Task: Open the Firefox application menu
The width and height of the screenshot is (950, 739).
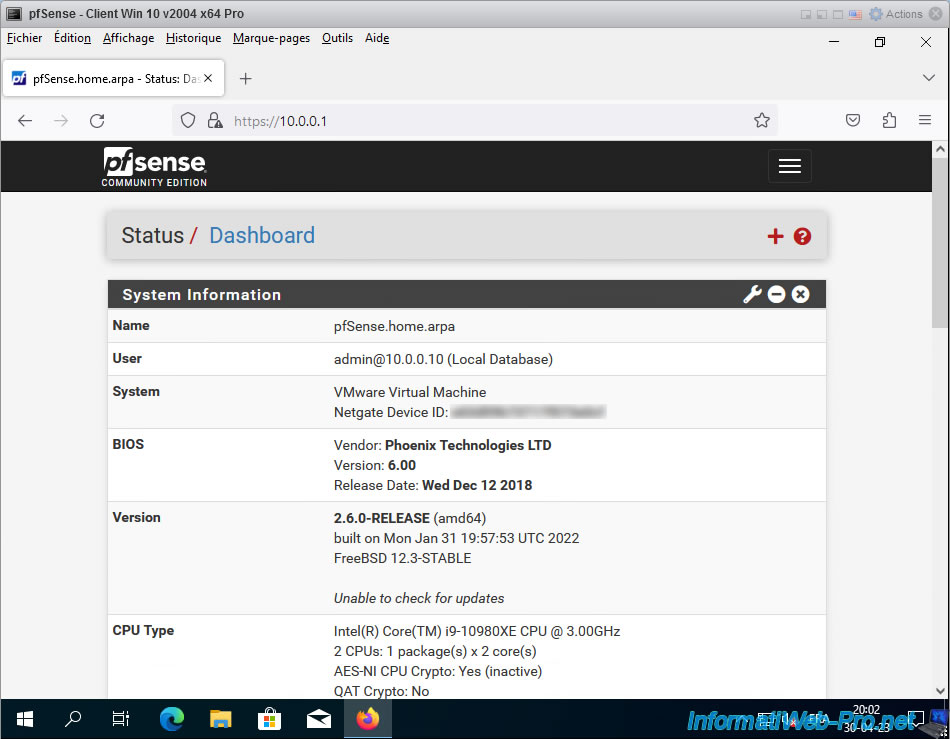Action: (x=925, y=120)
